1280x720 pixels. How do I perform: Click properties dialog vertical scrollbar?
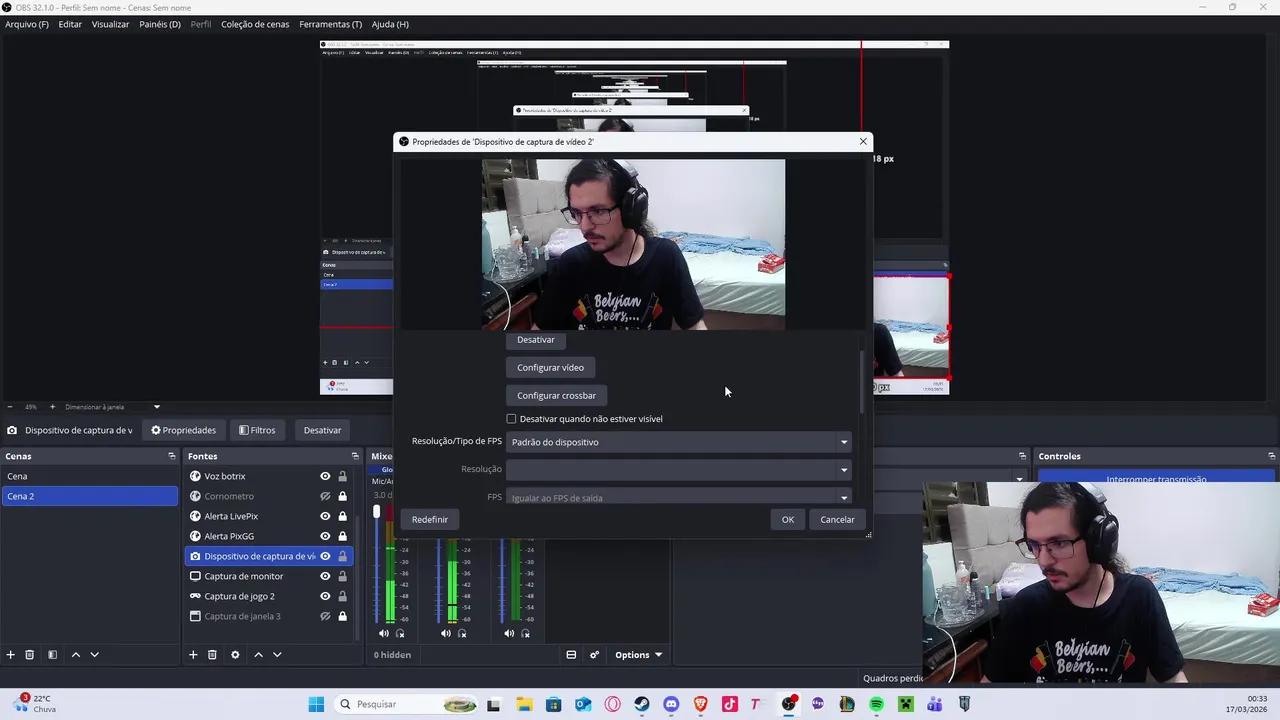pyautogui.click(x=862, y=382)
